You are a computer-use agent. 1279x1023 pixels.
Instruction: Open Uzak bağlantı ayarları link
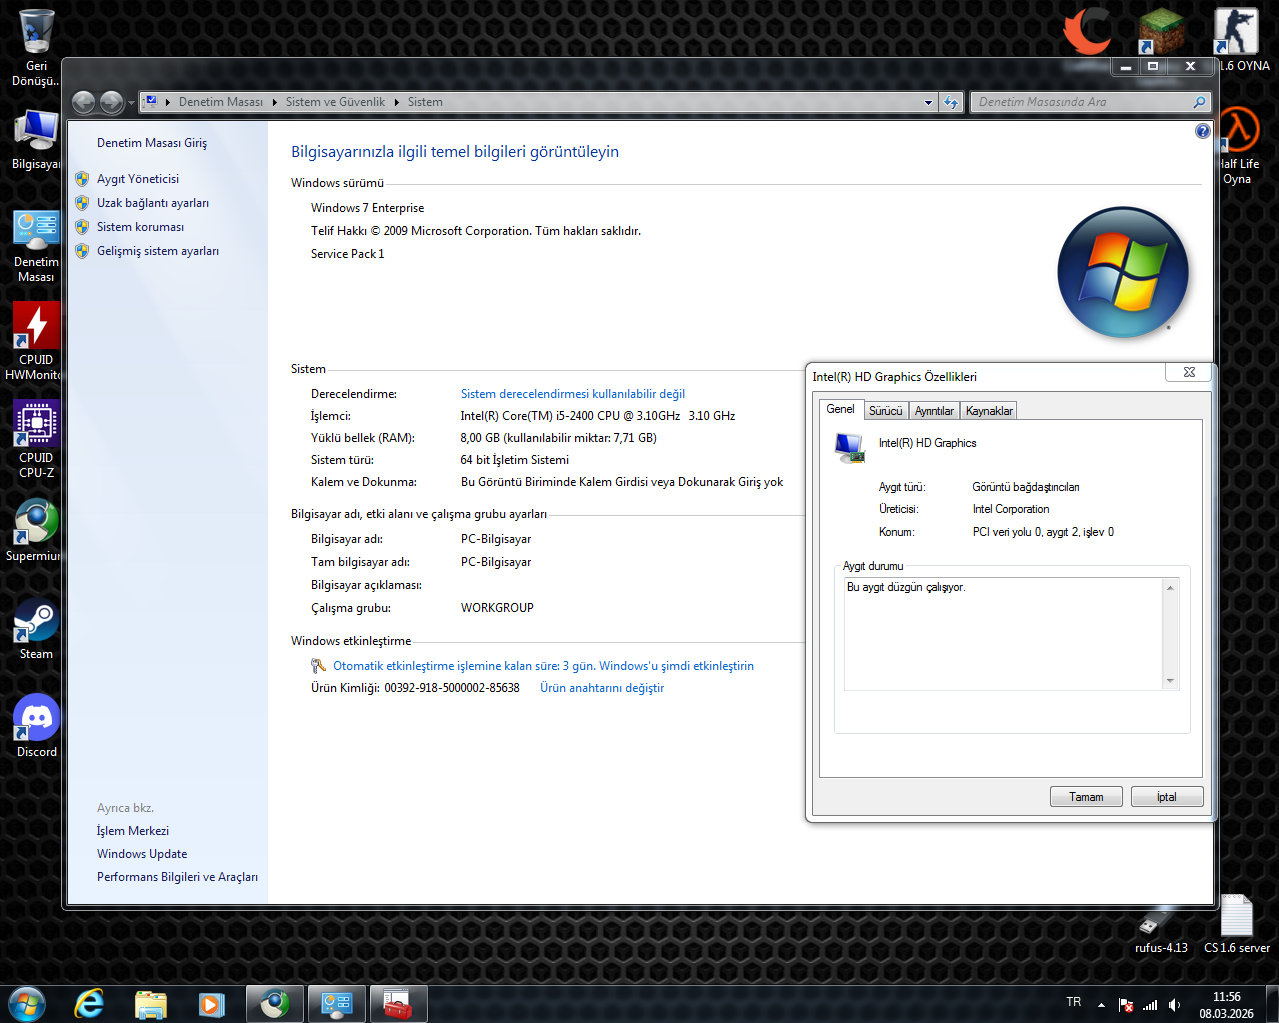pyautogui.click(x=153, y=203)
